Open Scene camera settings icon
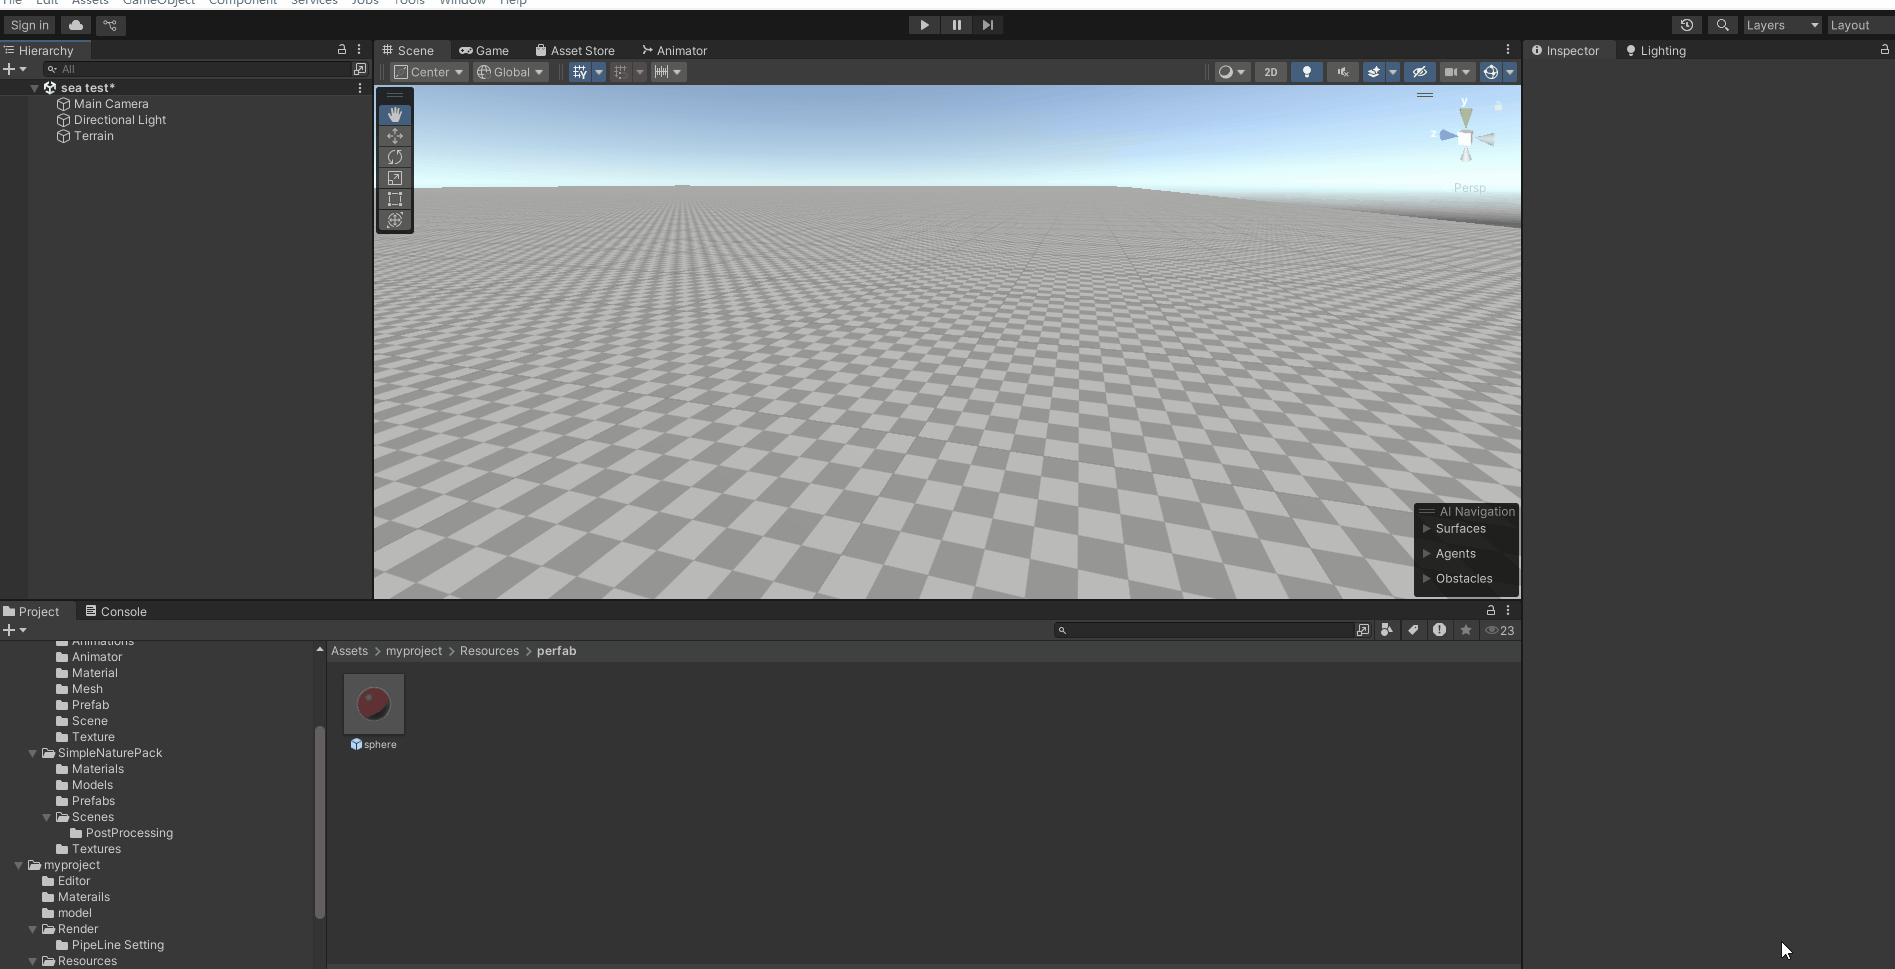The image size is (1895, 969). pos(1451,72)
